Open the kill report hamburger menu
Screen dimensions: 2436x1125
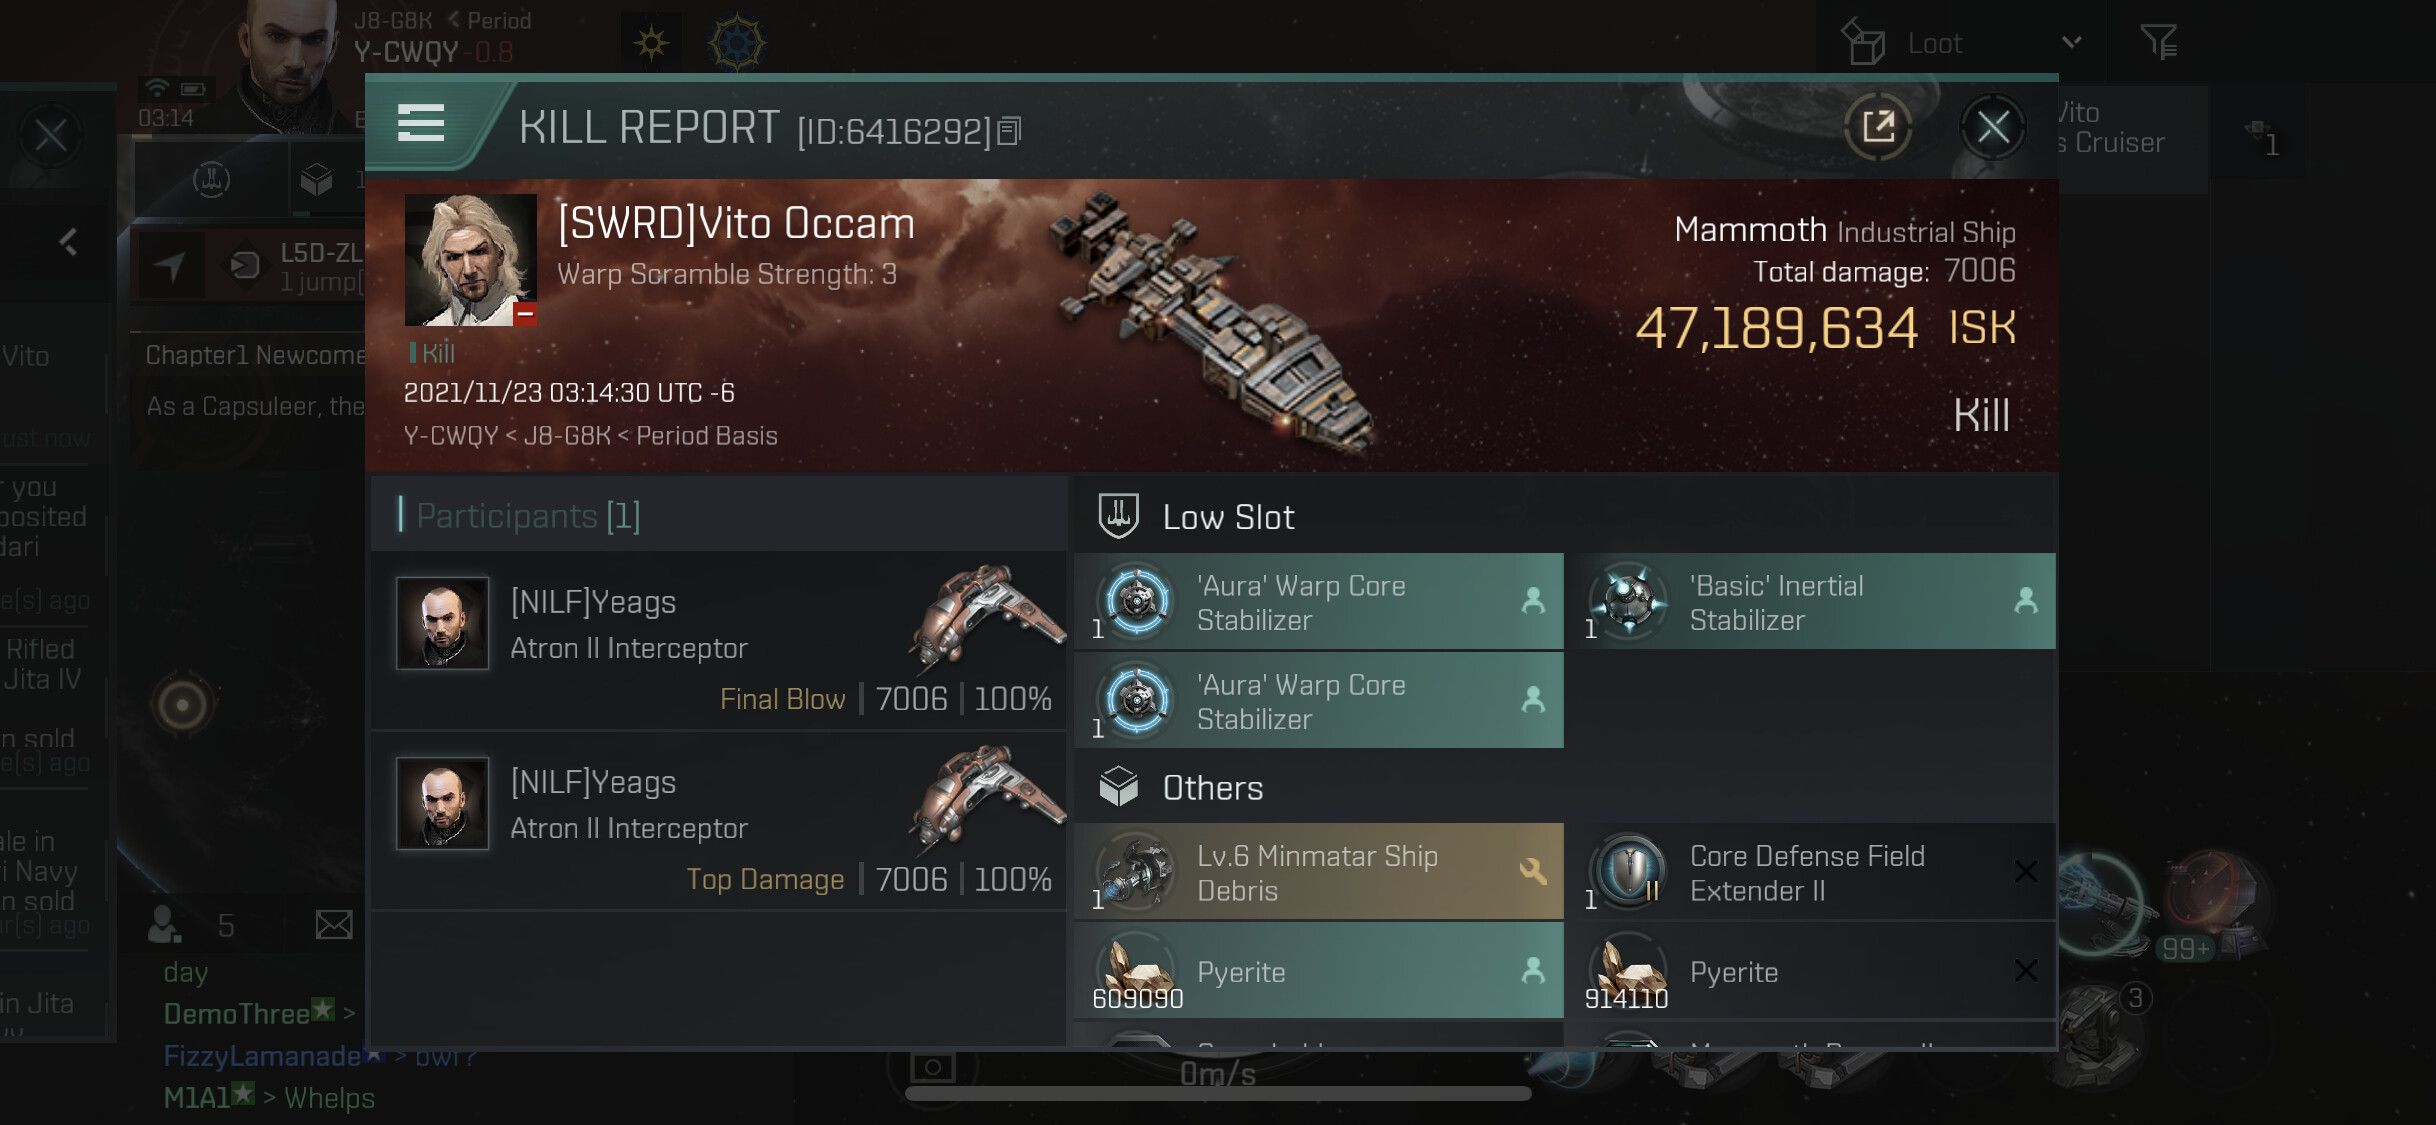[421, 124]
